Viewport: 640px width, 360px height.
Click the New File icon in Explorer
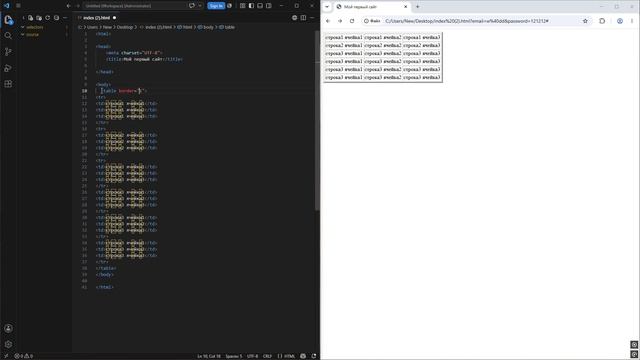click(31, 18)
